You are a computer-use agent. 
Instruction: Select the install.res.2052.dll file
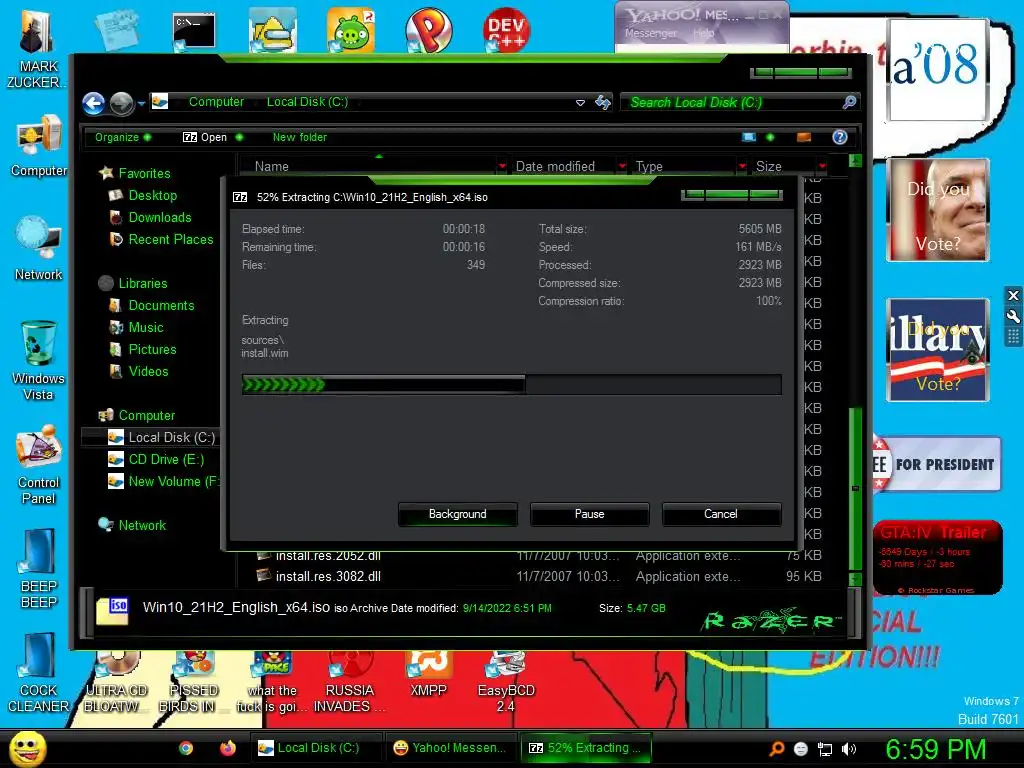[x=328, y=556]
